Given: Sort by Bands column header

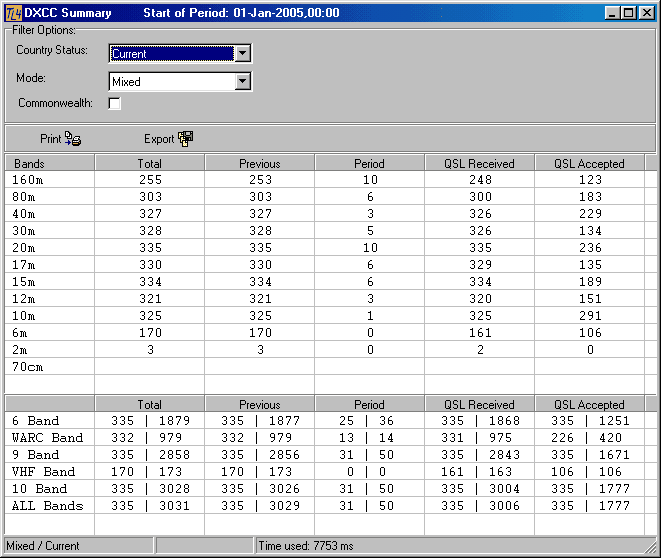Looking at the screenshot, I should (x=50, y=163).
